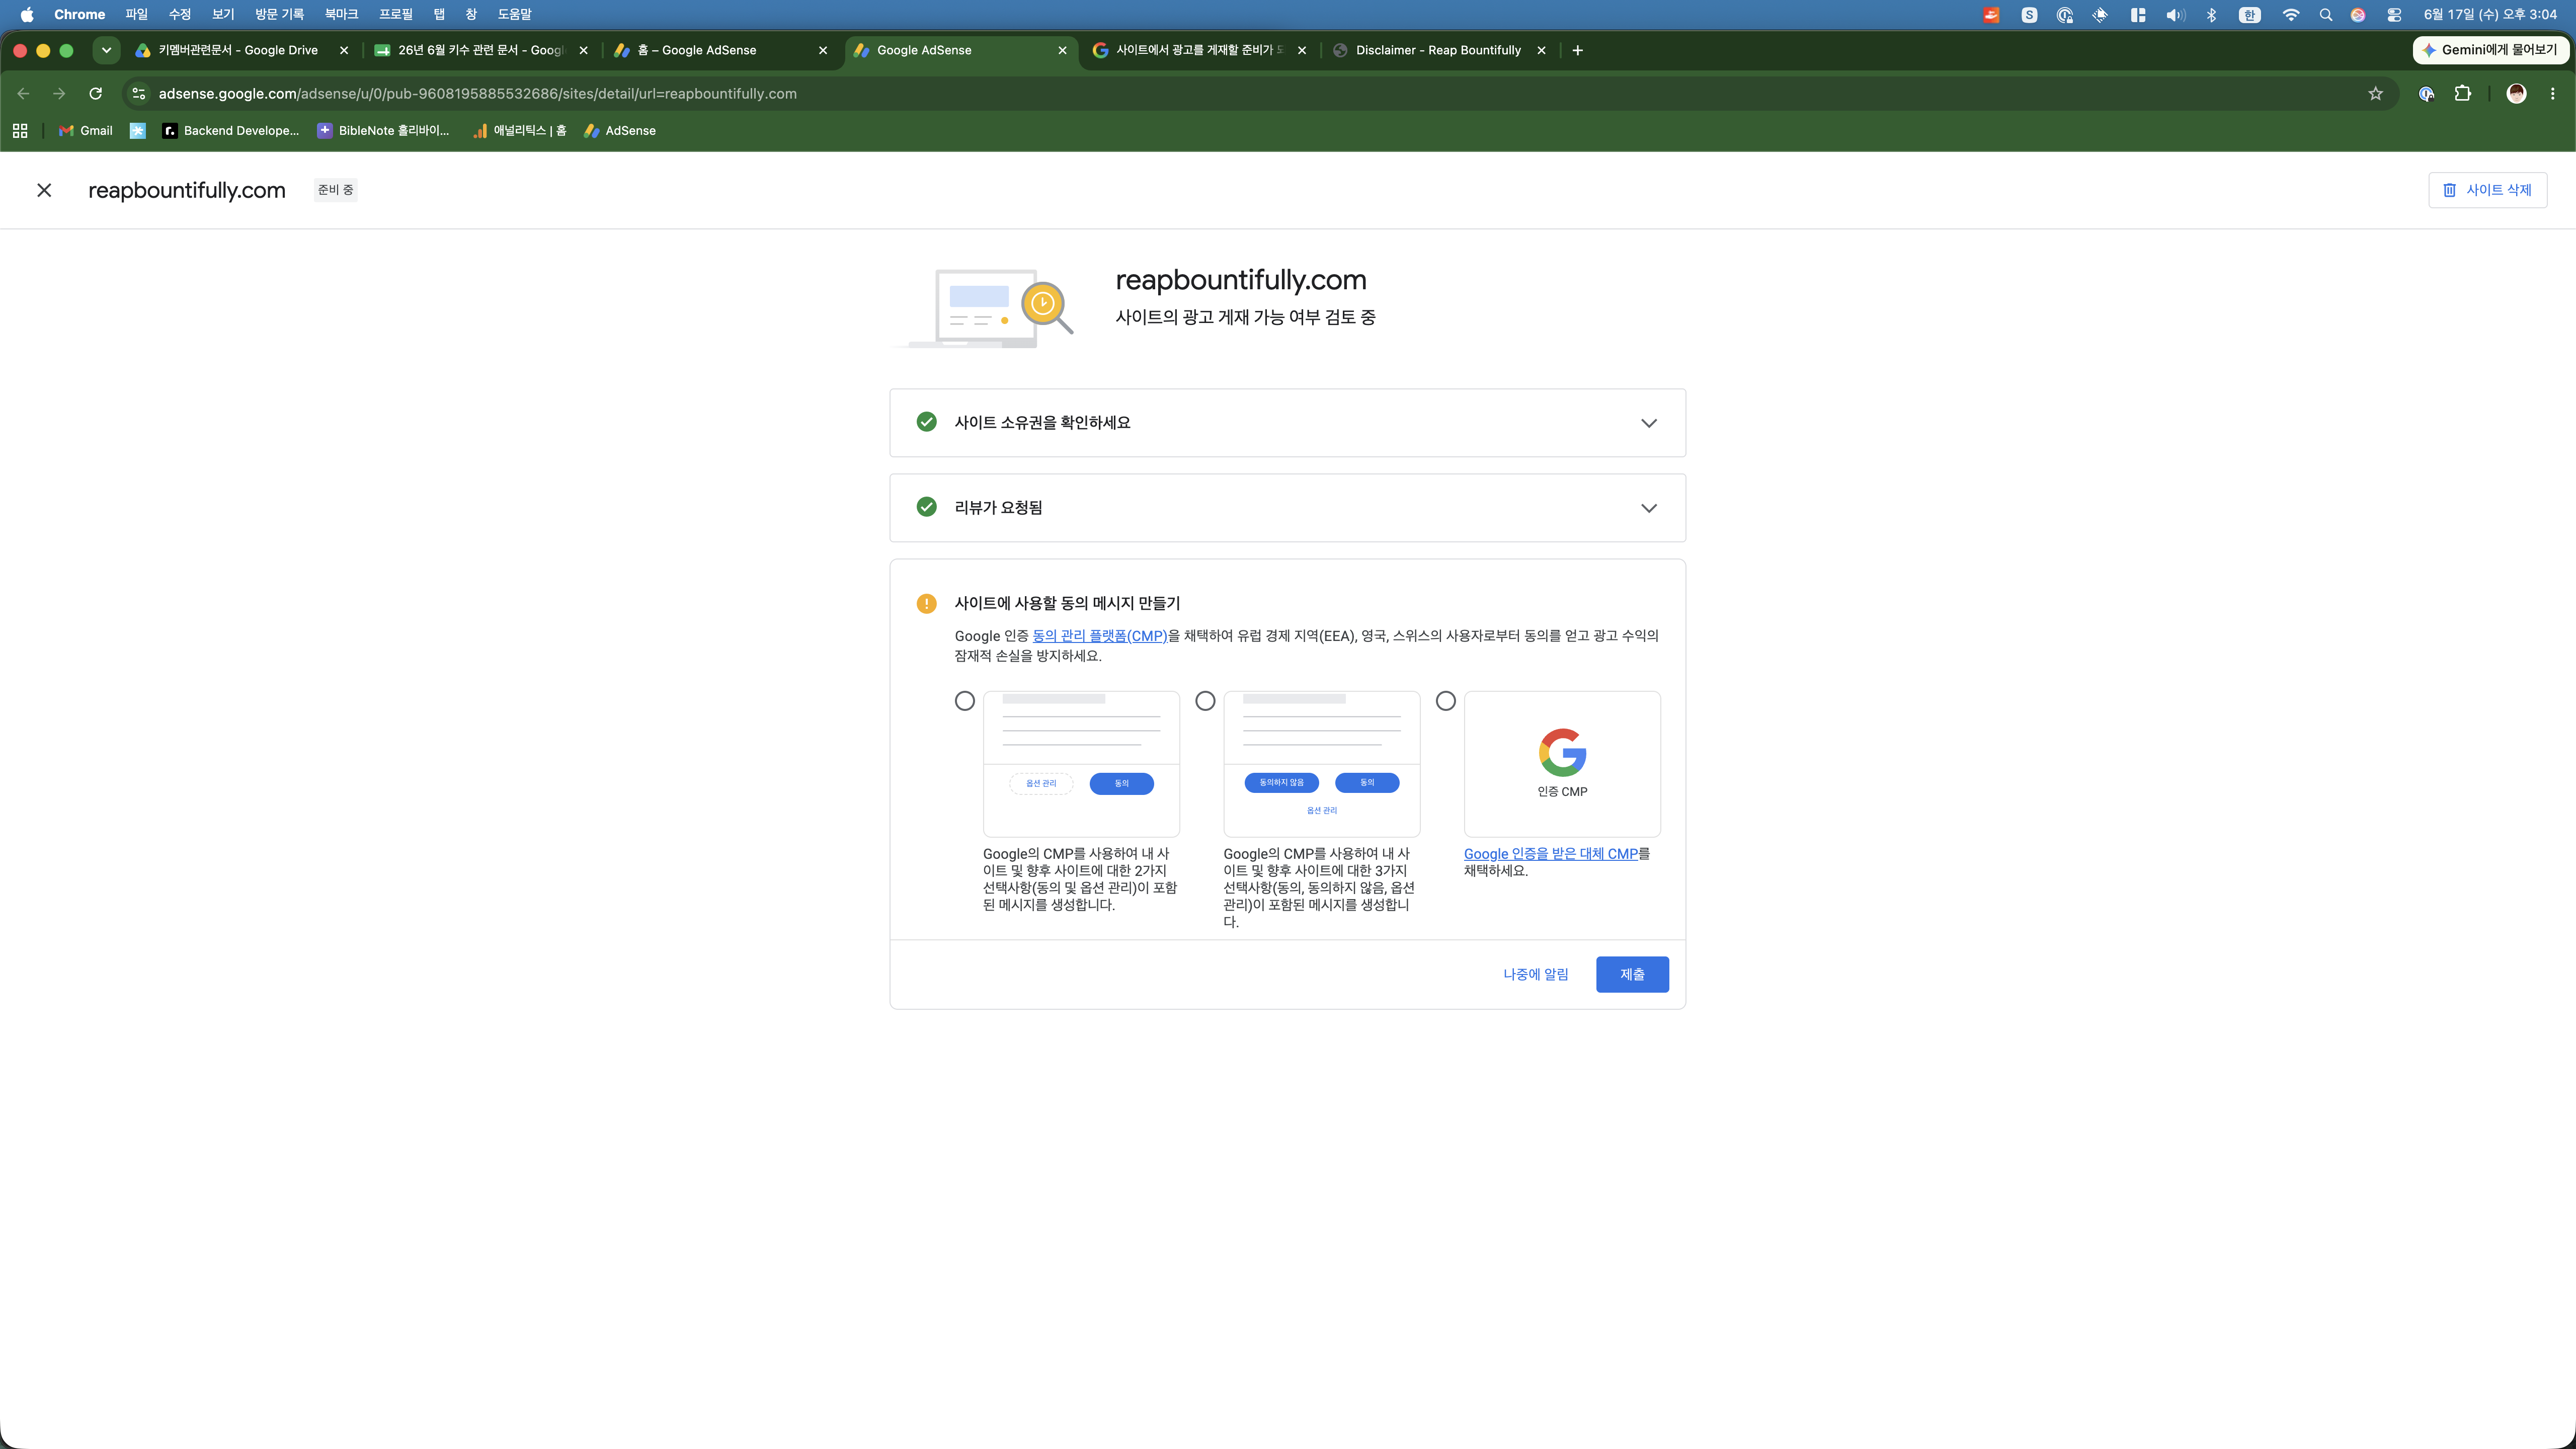Open the 수정 menu
The image size is (2576, 1449).
[x=180, y=14]
